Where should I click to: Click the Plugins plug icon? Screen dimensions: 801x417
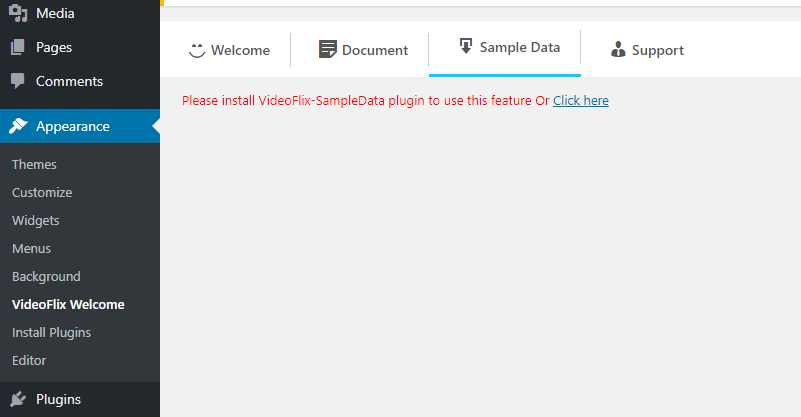(18, 399)
